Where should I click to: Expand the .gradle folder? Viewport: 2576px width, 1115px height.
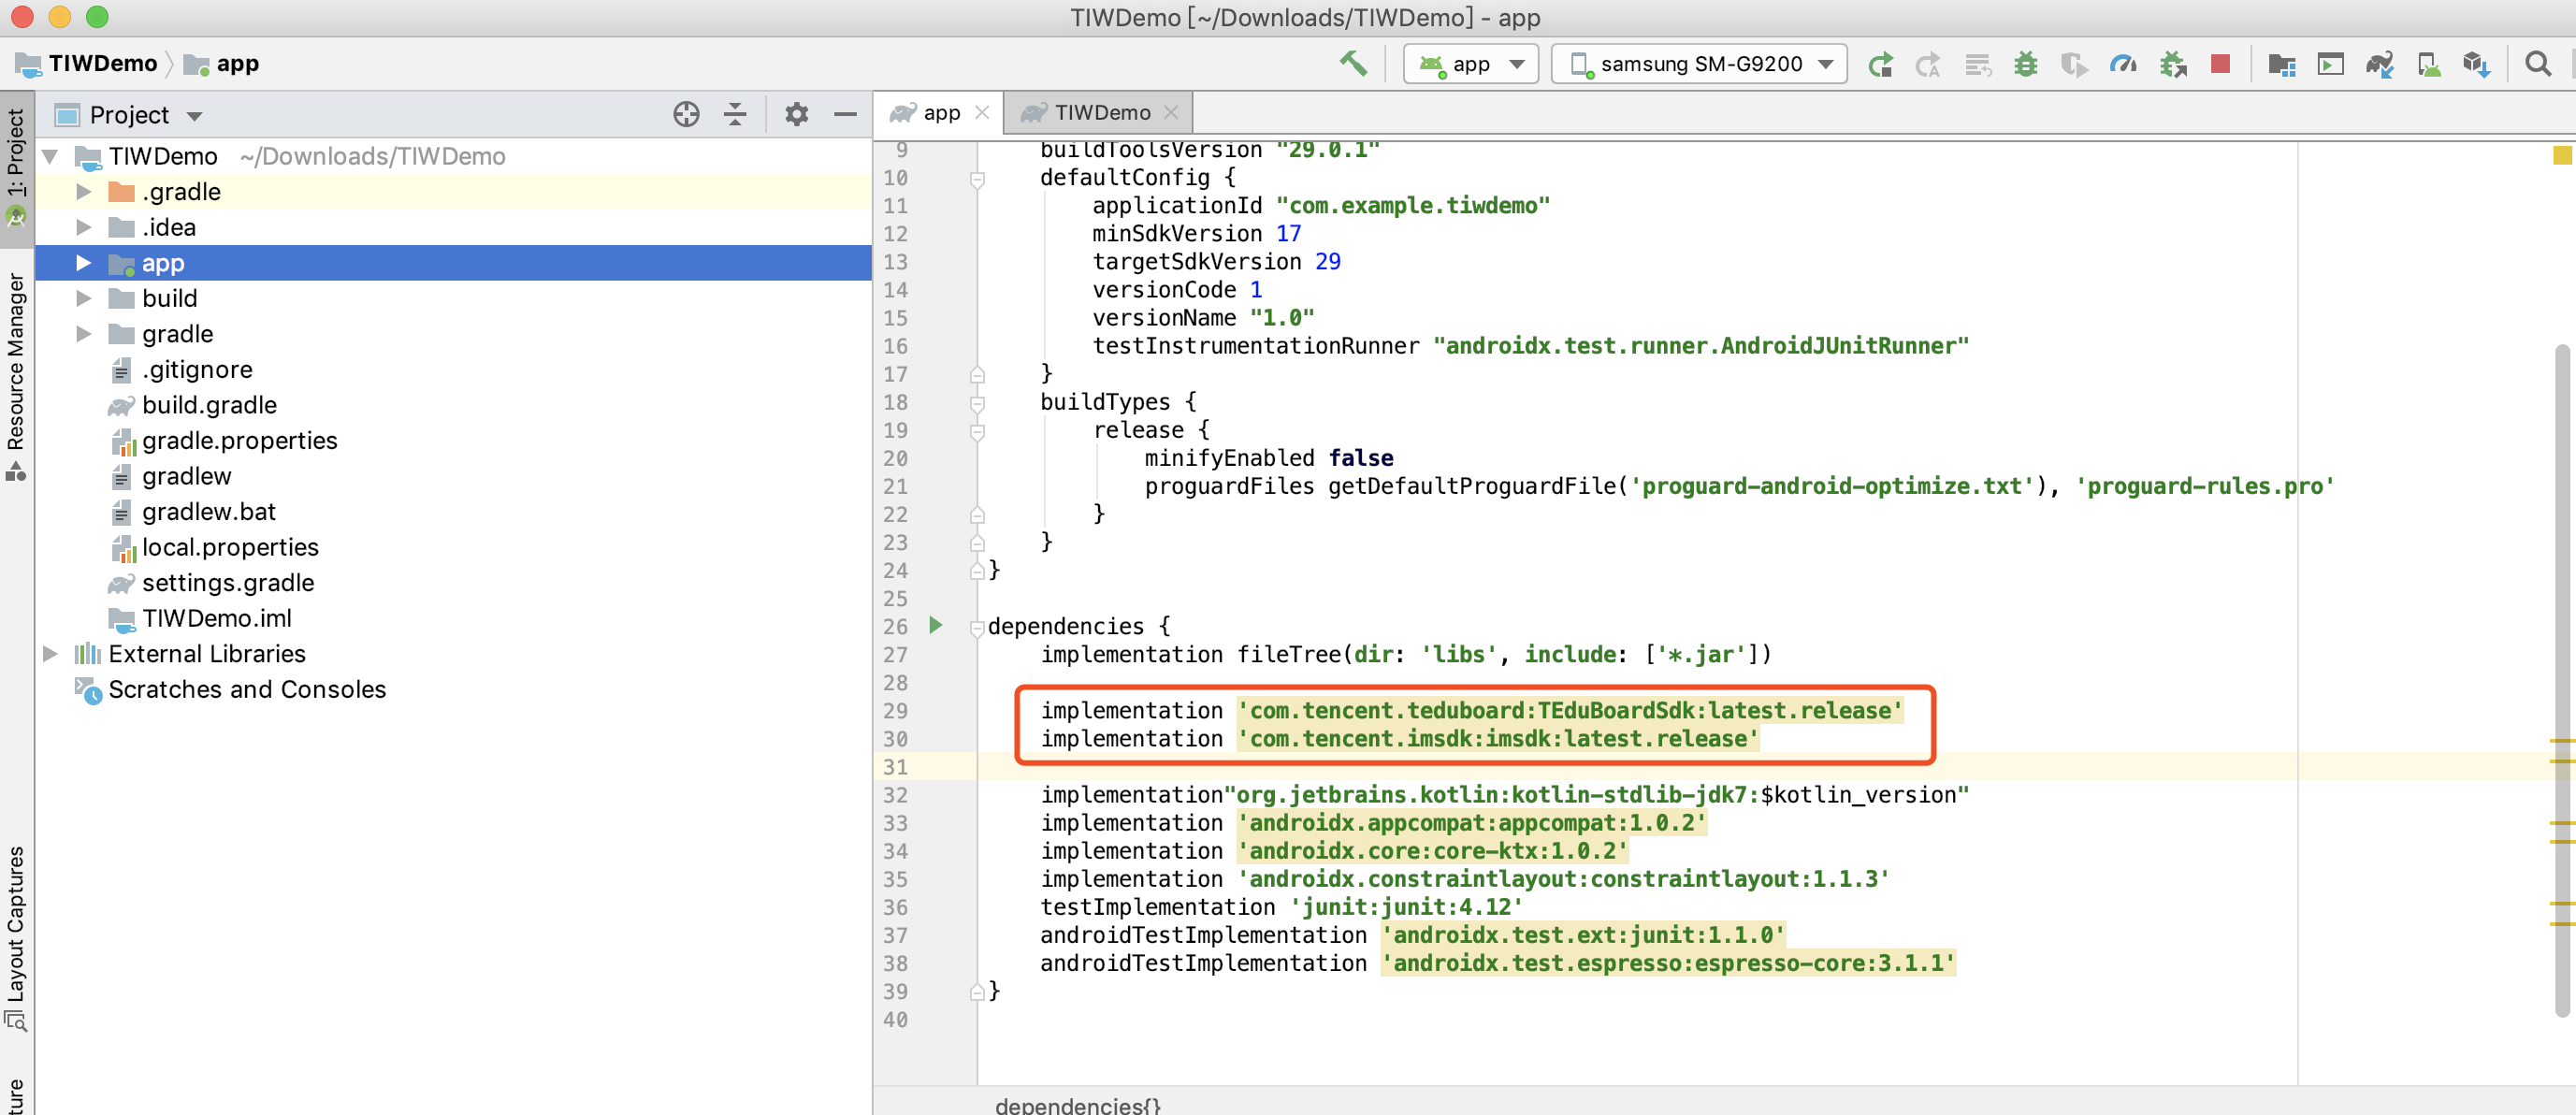click(84, 192)
